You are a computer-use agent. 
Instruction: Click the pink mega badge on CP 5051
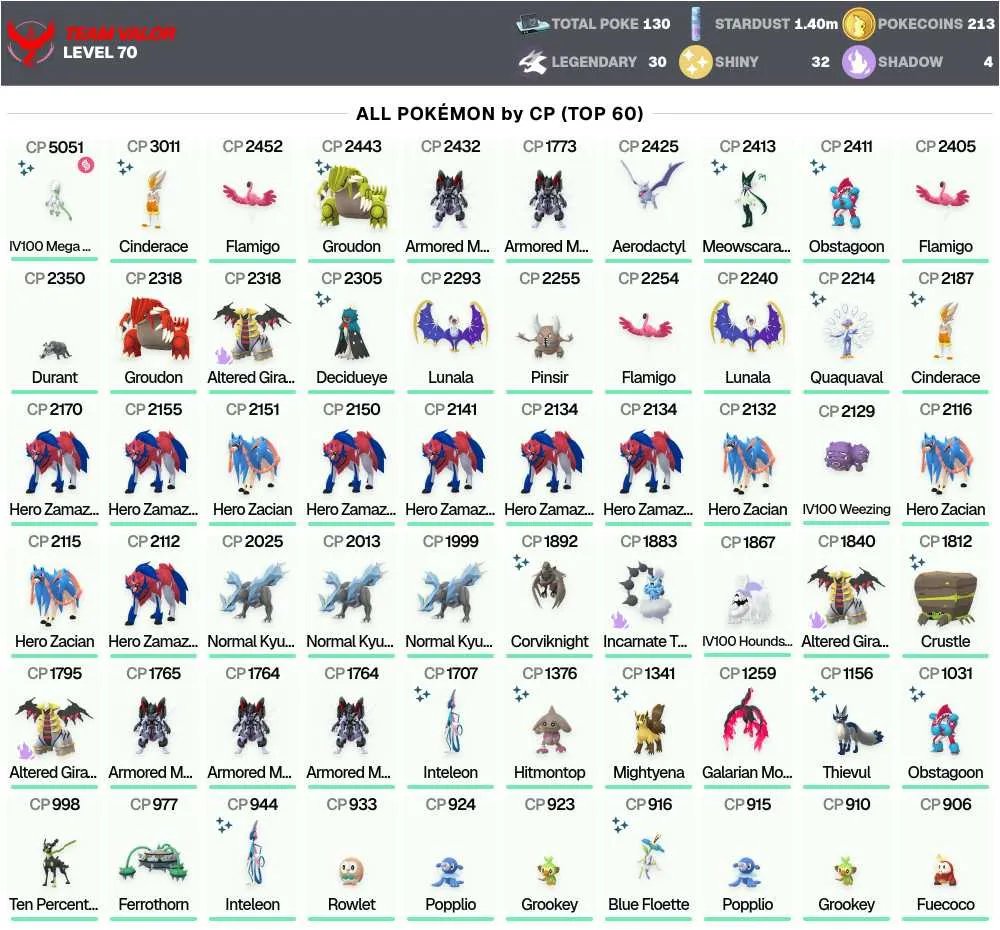[x=86, y=165]
